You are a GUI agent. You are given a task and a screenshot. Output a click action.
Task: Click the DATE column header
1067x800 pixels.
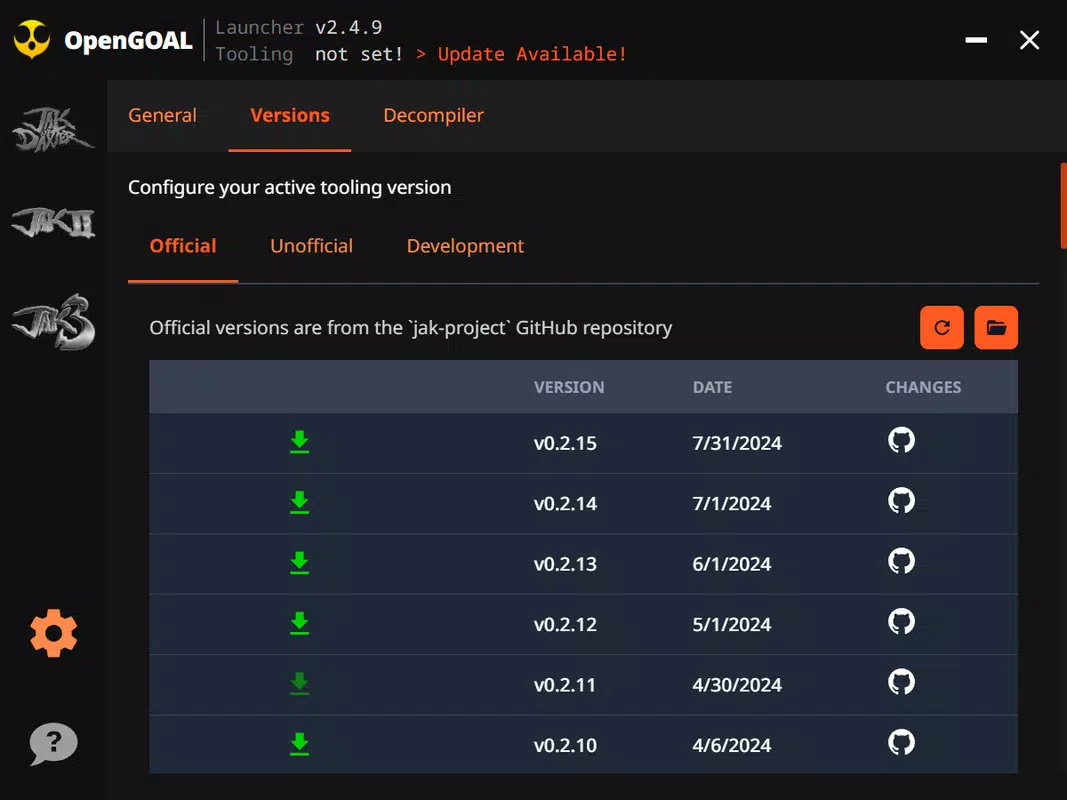pos(712,387)
